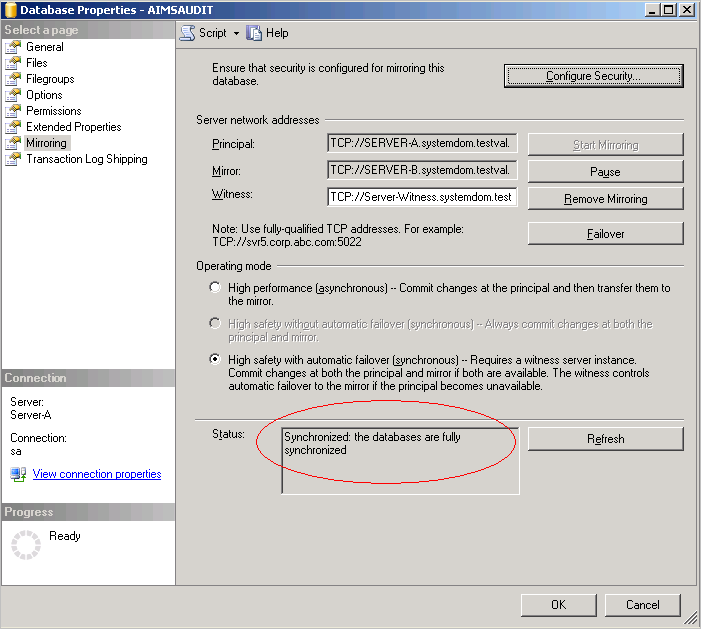Click the Options page icon
The width and height of the screenshot is (701, 629).
pyautogui.click(x=13, y=95)
